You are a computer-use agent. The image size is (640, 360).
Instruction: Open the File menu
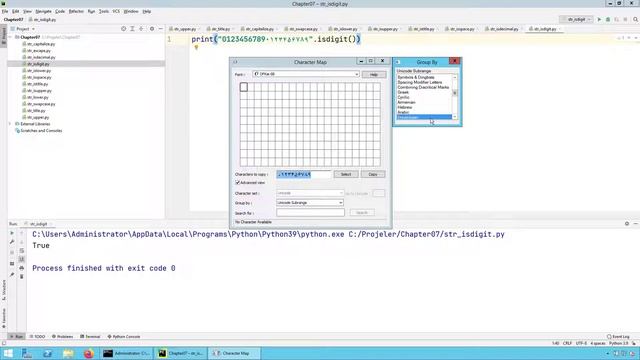tap(5, 11)
